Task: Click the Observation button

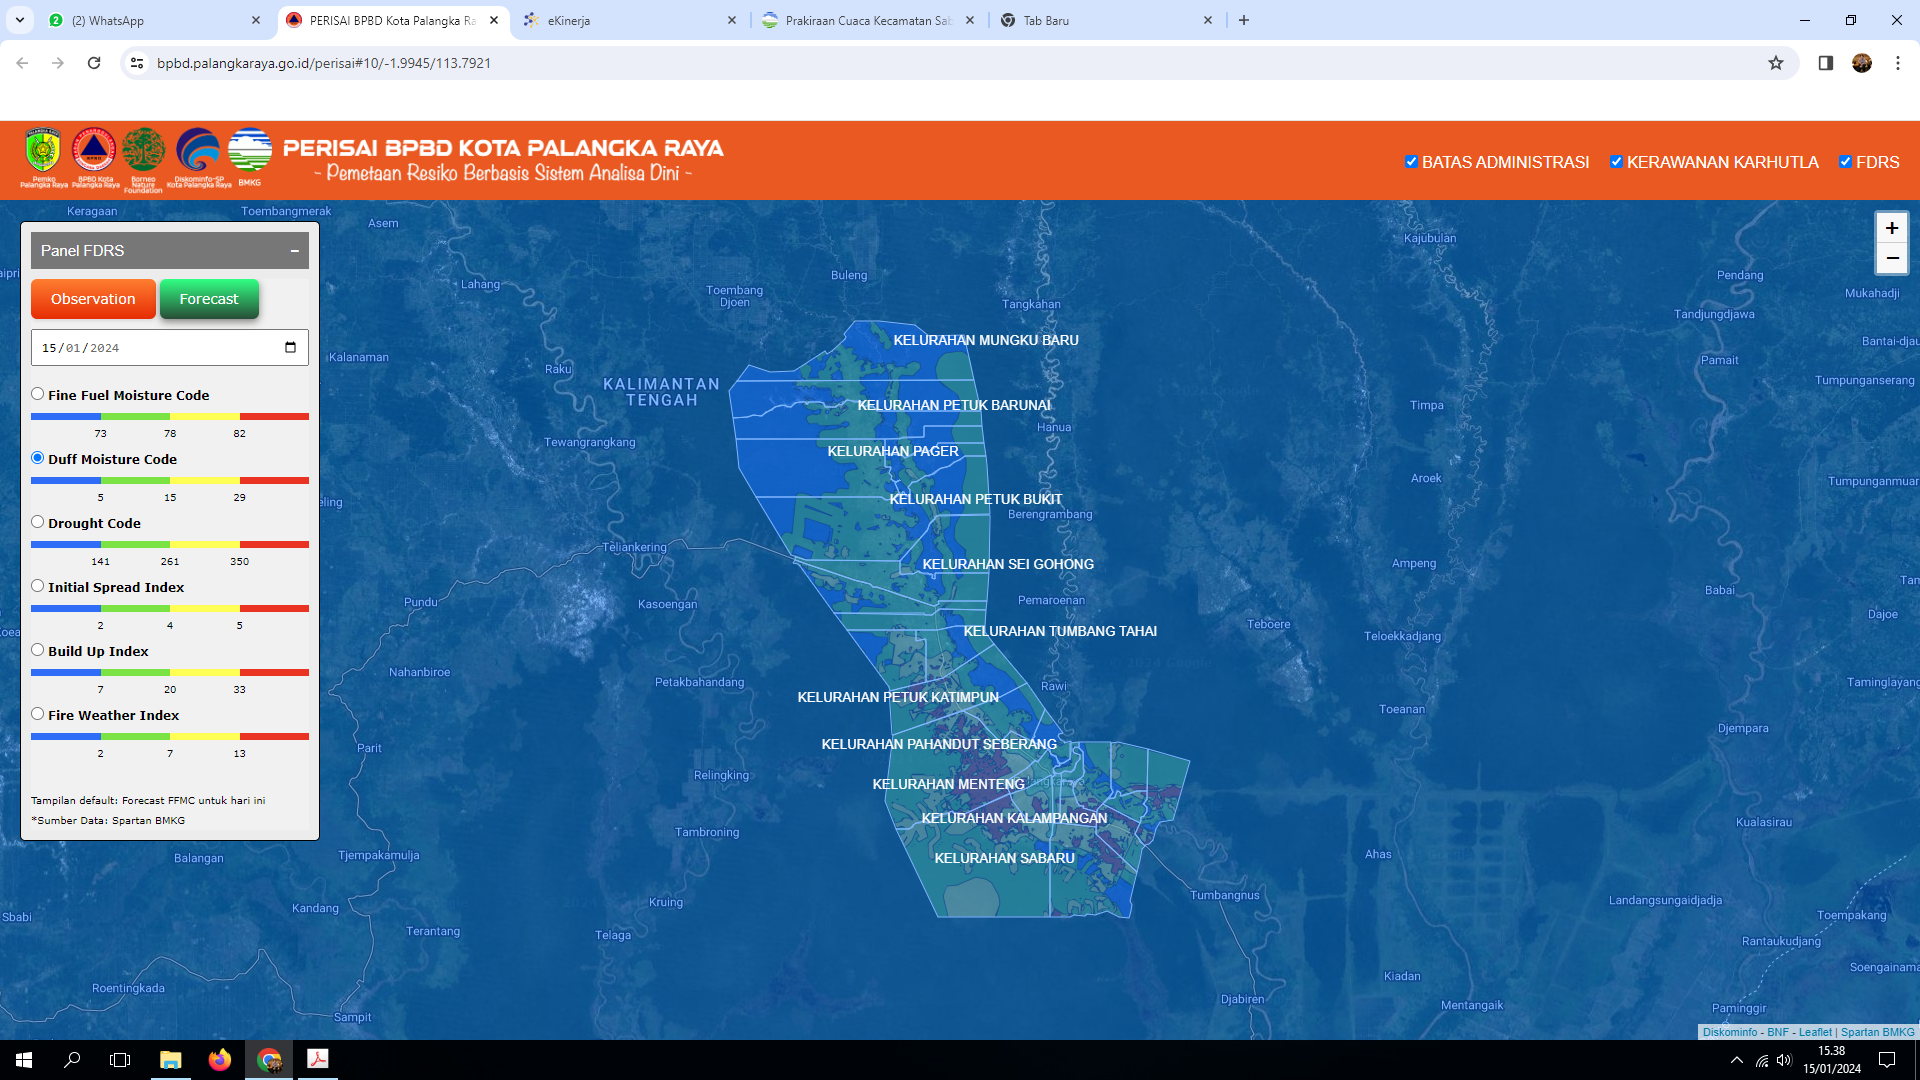Action: 93,299
